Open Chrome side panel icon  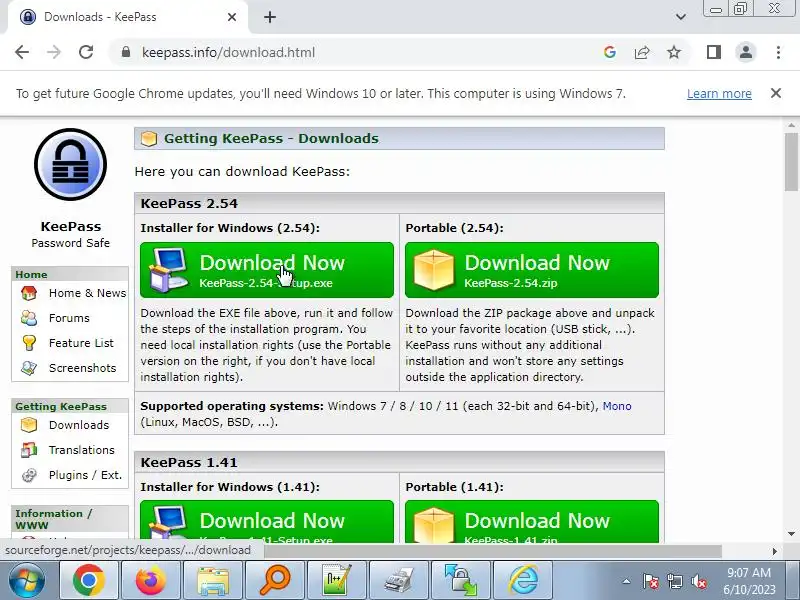click(714, 52)
